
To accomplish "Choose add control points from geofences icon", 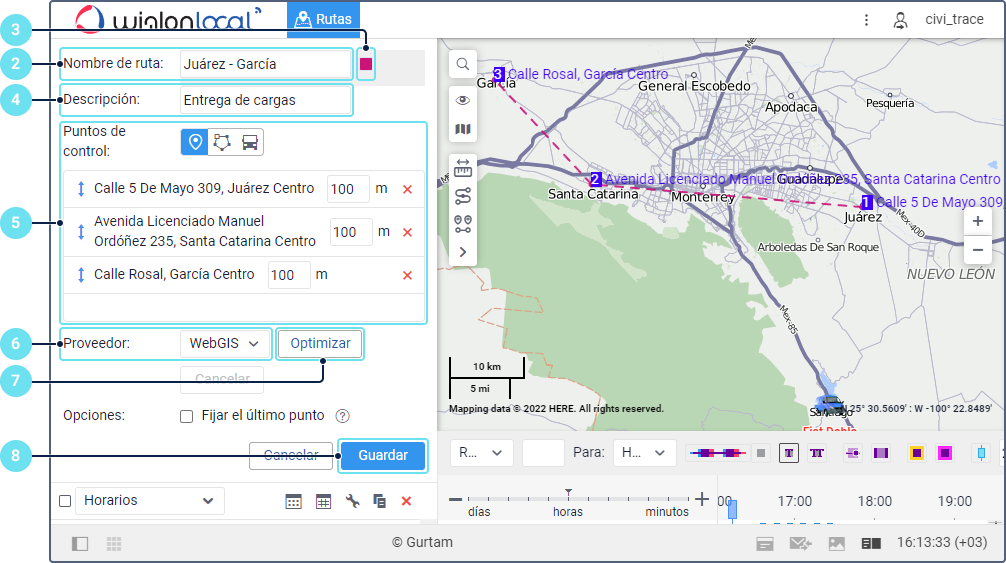I will (222, 142).
